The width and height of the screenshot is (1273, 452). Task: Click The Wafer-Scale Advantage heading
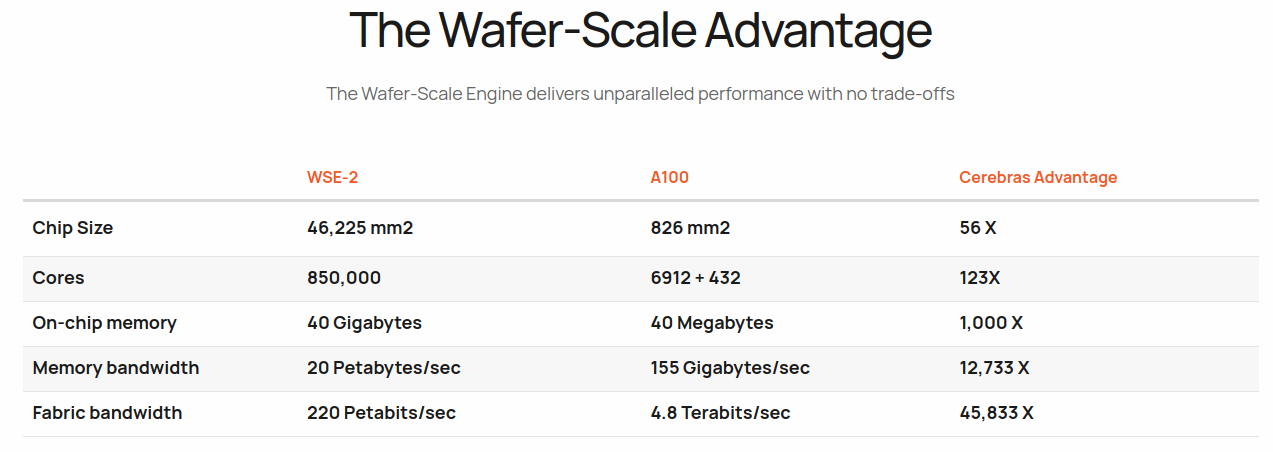(x=640, y=30)
